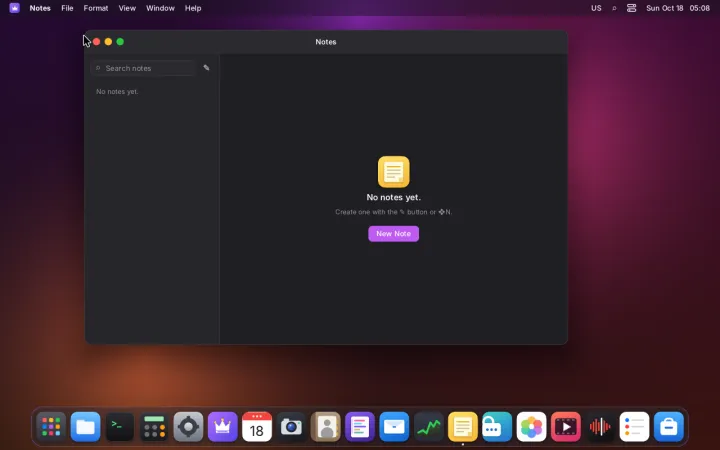Viewport: 720px width, 450px height.
Task: Click the New Note button
Action: point(394,234)
